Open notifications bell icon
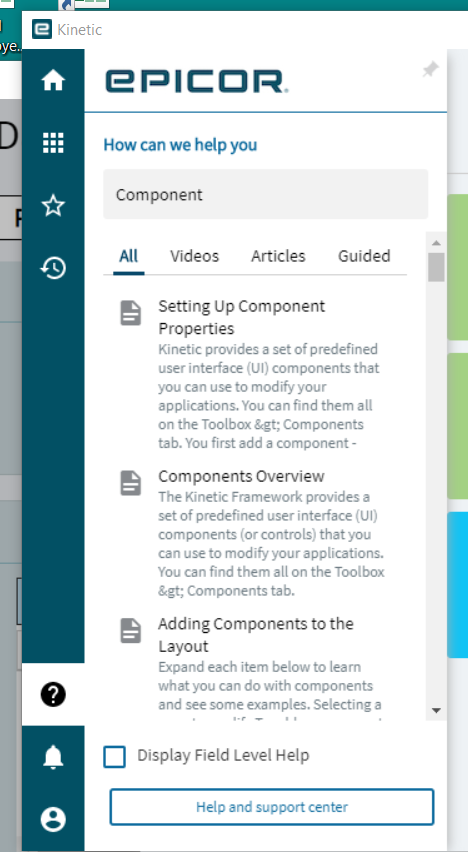Image resolution: width=468 pixels, height=852 pixels. (x=53, y=757)
